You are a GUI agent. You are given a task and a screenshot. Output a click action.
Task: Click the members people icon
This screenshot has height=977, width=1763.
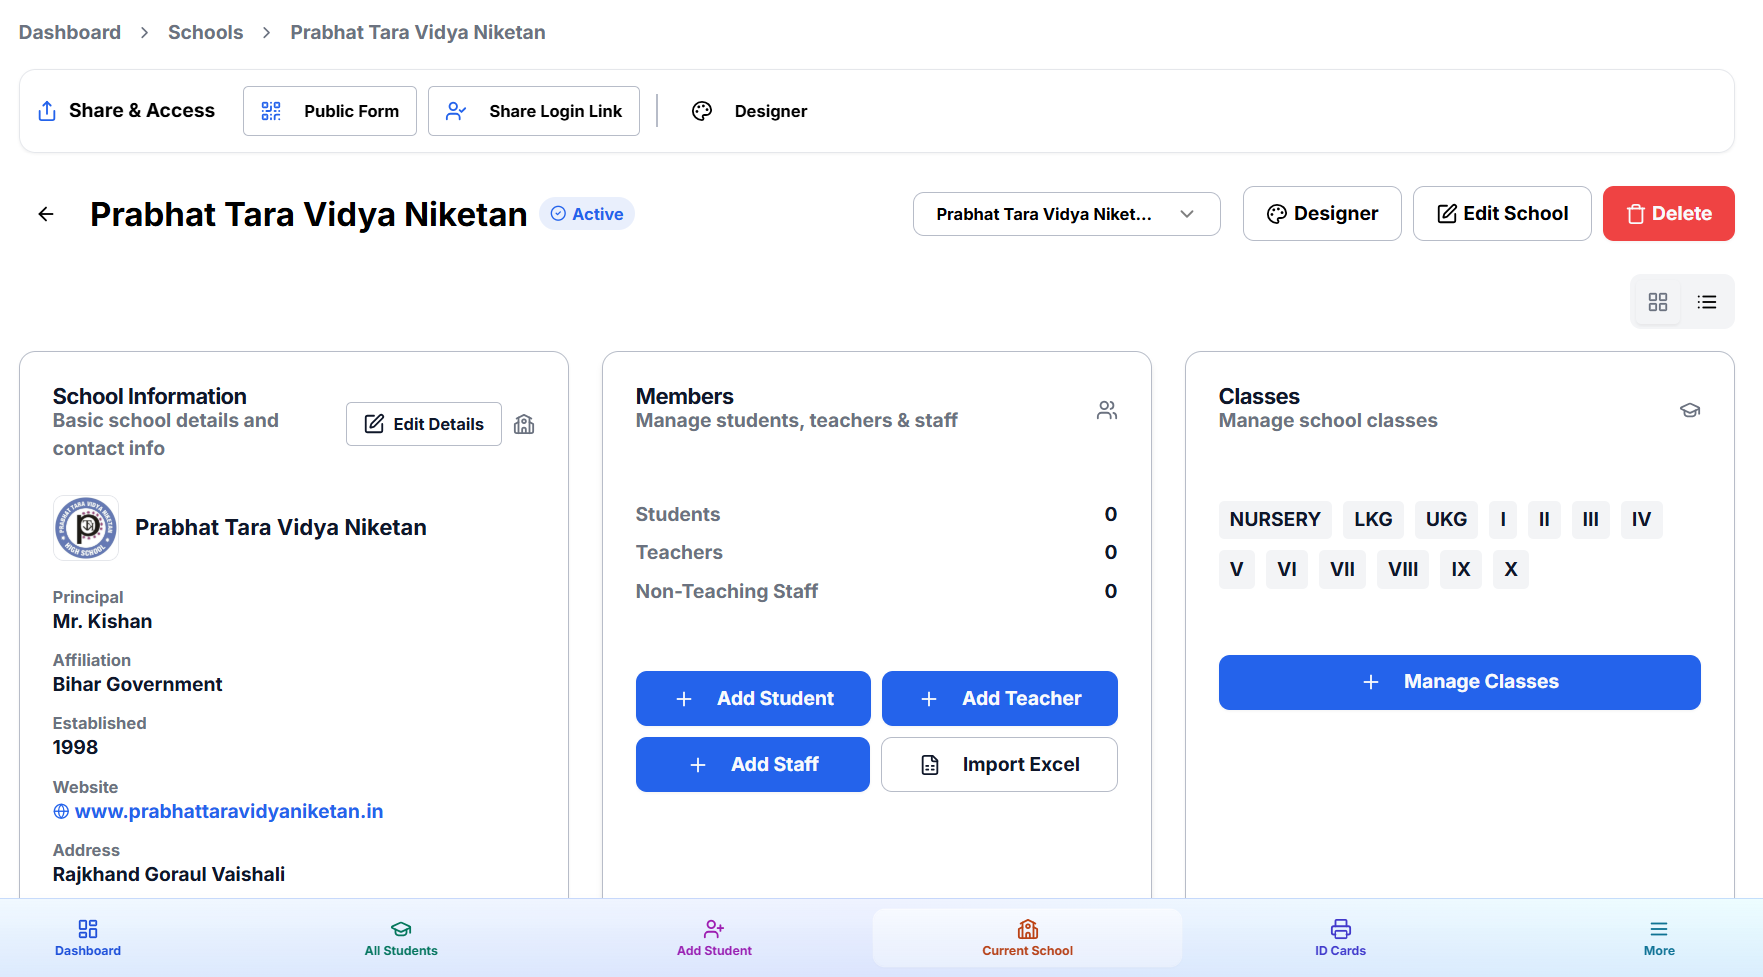(x=1107, y=410)
